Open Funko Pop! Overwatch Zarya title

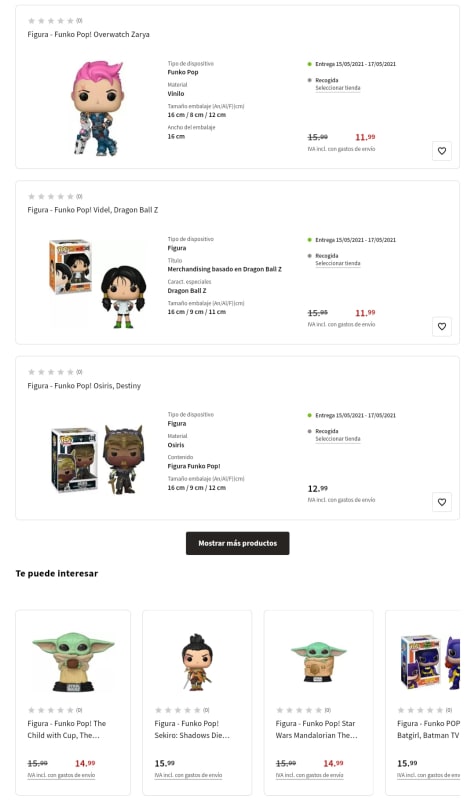[89, 35]
